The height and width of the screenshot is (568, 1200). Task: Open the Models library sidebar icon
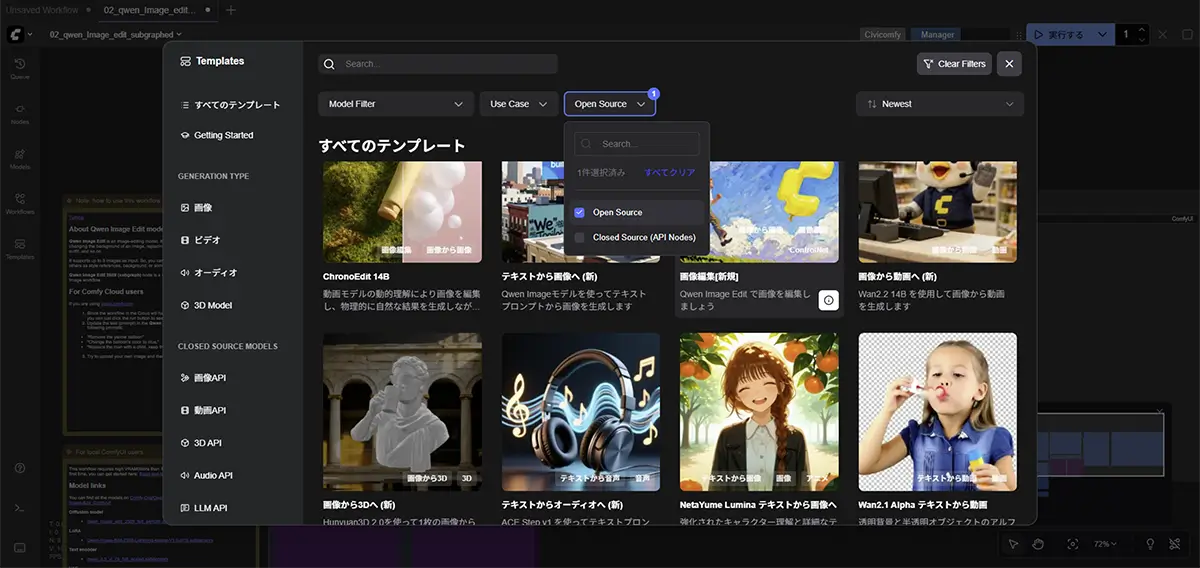point(20,158)
